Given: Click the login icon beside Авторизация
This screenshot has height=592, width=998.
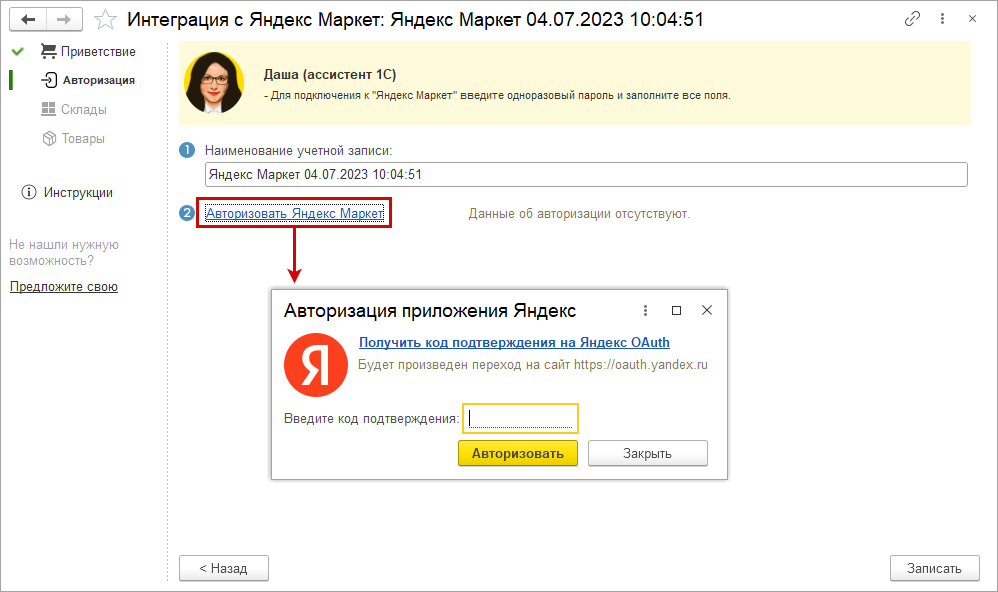Looking at the screenshot, I should coord(49,80).
